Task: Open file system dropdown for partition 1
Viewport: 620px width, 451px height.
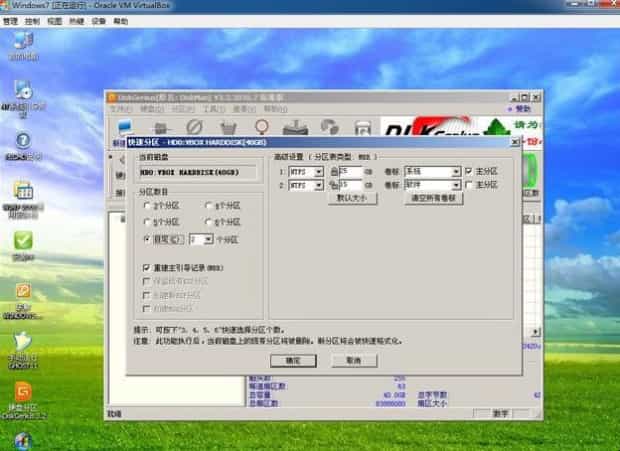Action: click(319, 172)
